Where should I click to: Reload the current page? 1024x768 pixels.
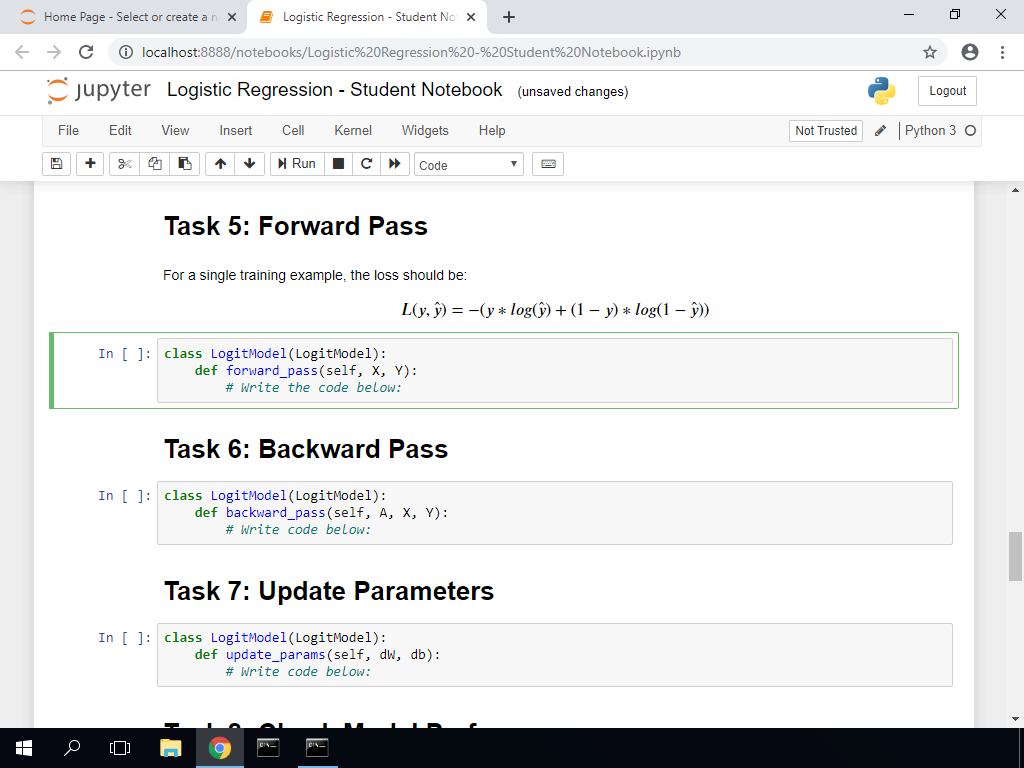pos(86,52)
